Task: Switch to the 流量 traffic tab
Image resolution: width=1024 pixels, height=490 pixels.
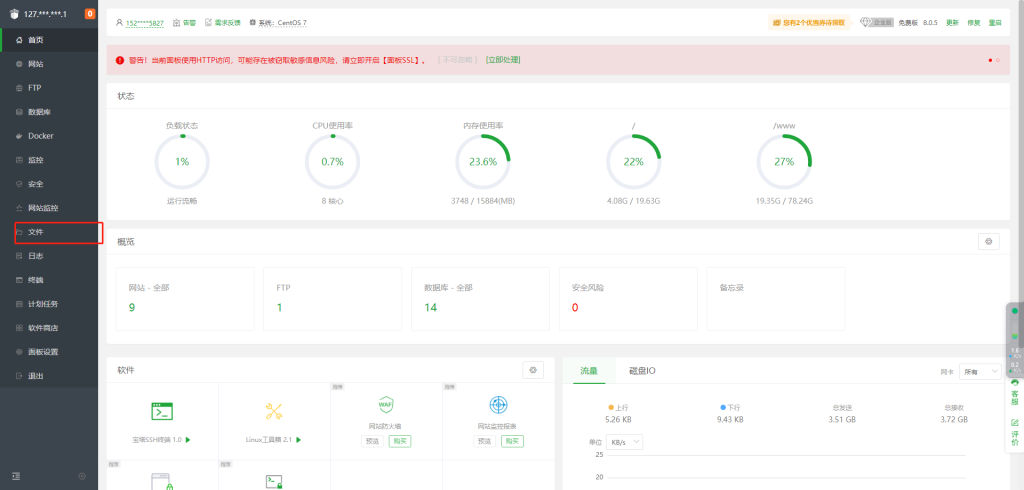Action: [589, 370]
